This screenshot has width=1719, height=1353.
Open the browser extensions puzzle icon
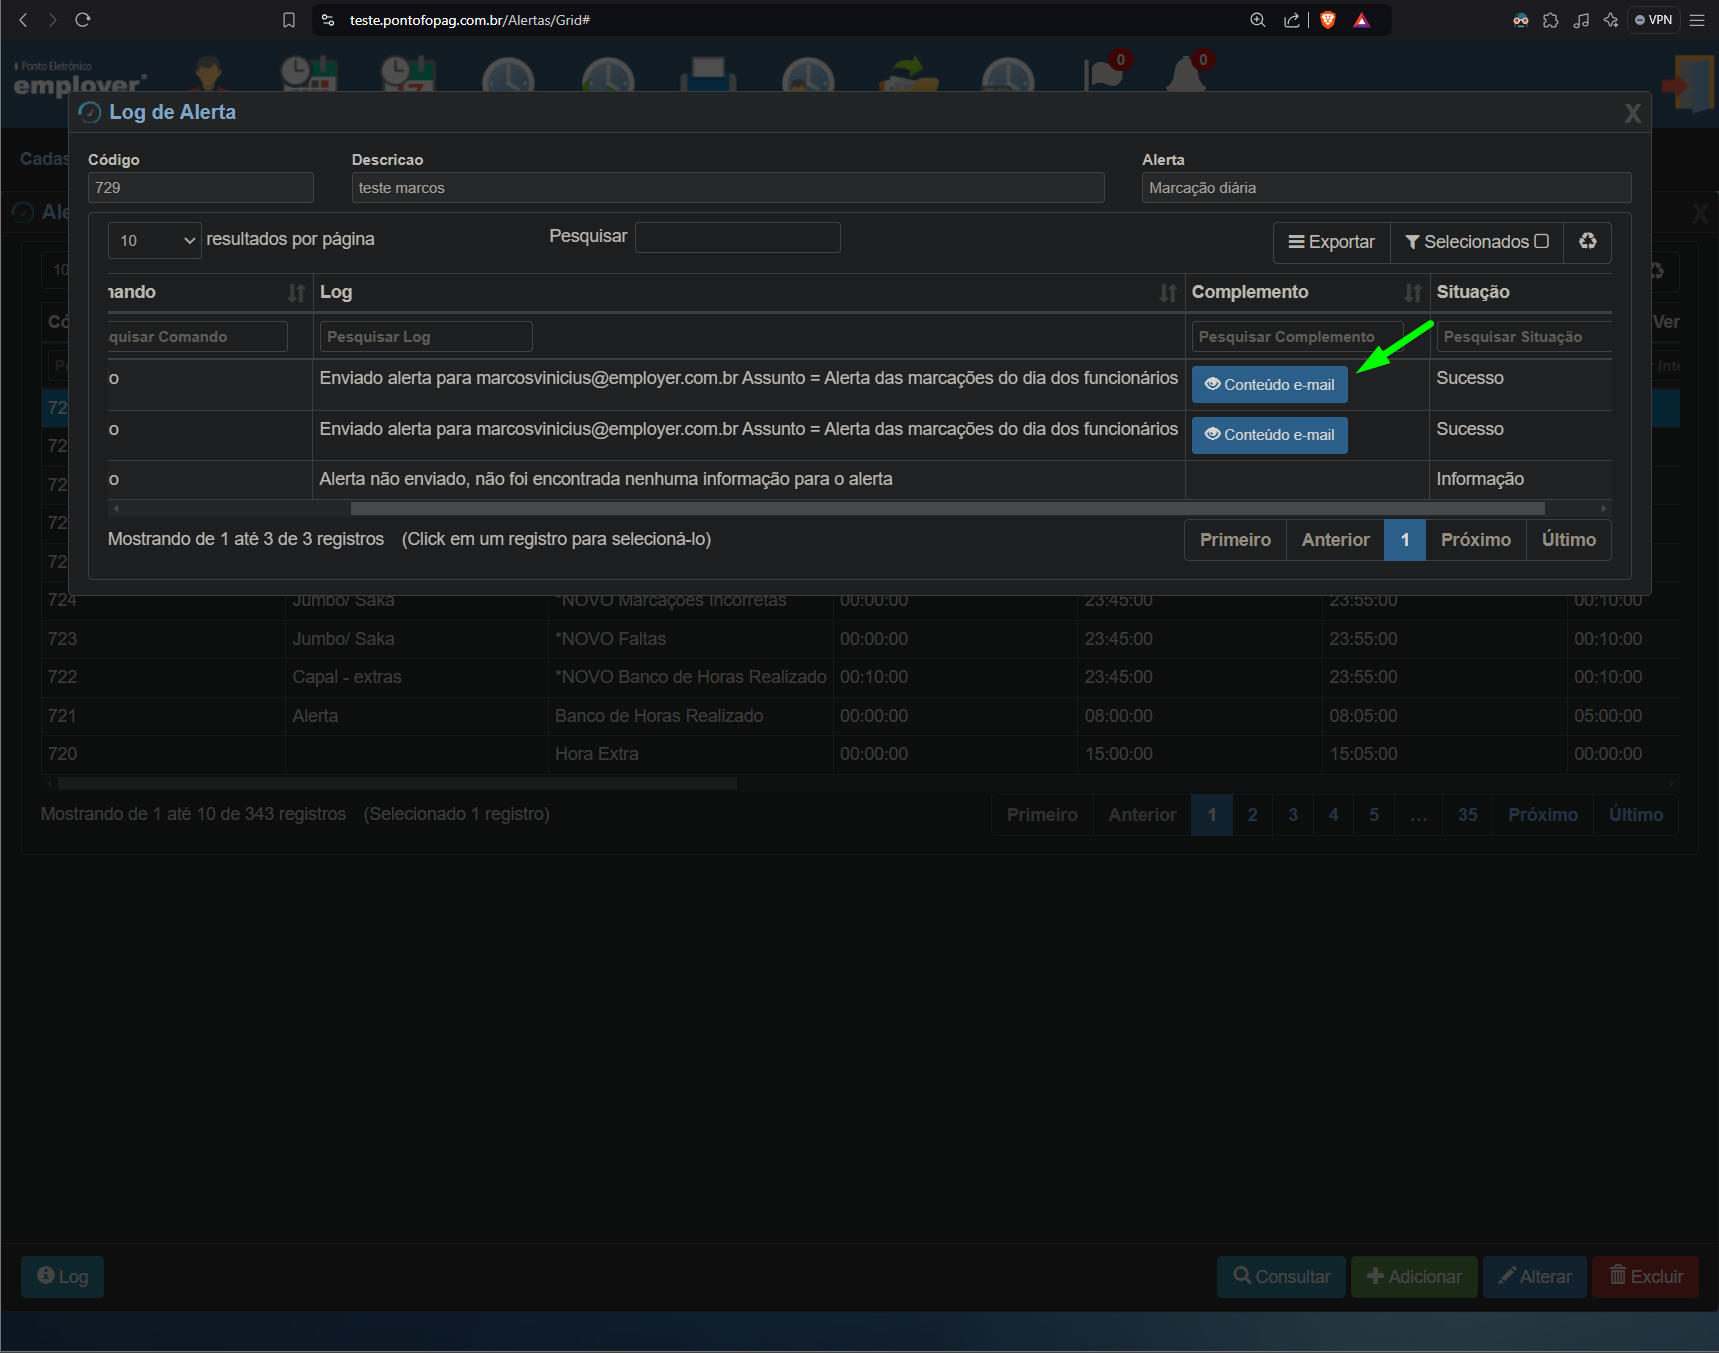pyautogui.click(x=1550, y=20)
